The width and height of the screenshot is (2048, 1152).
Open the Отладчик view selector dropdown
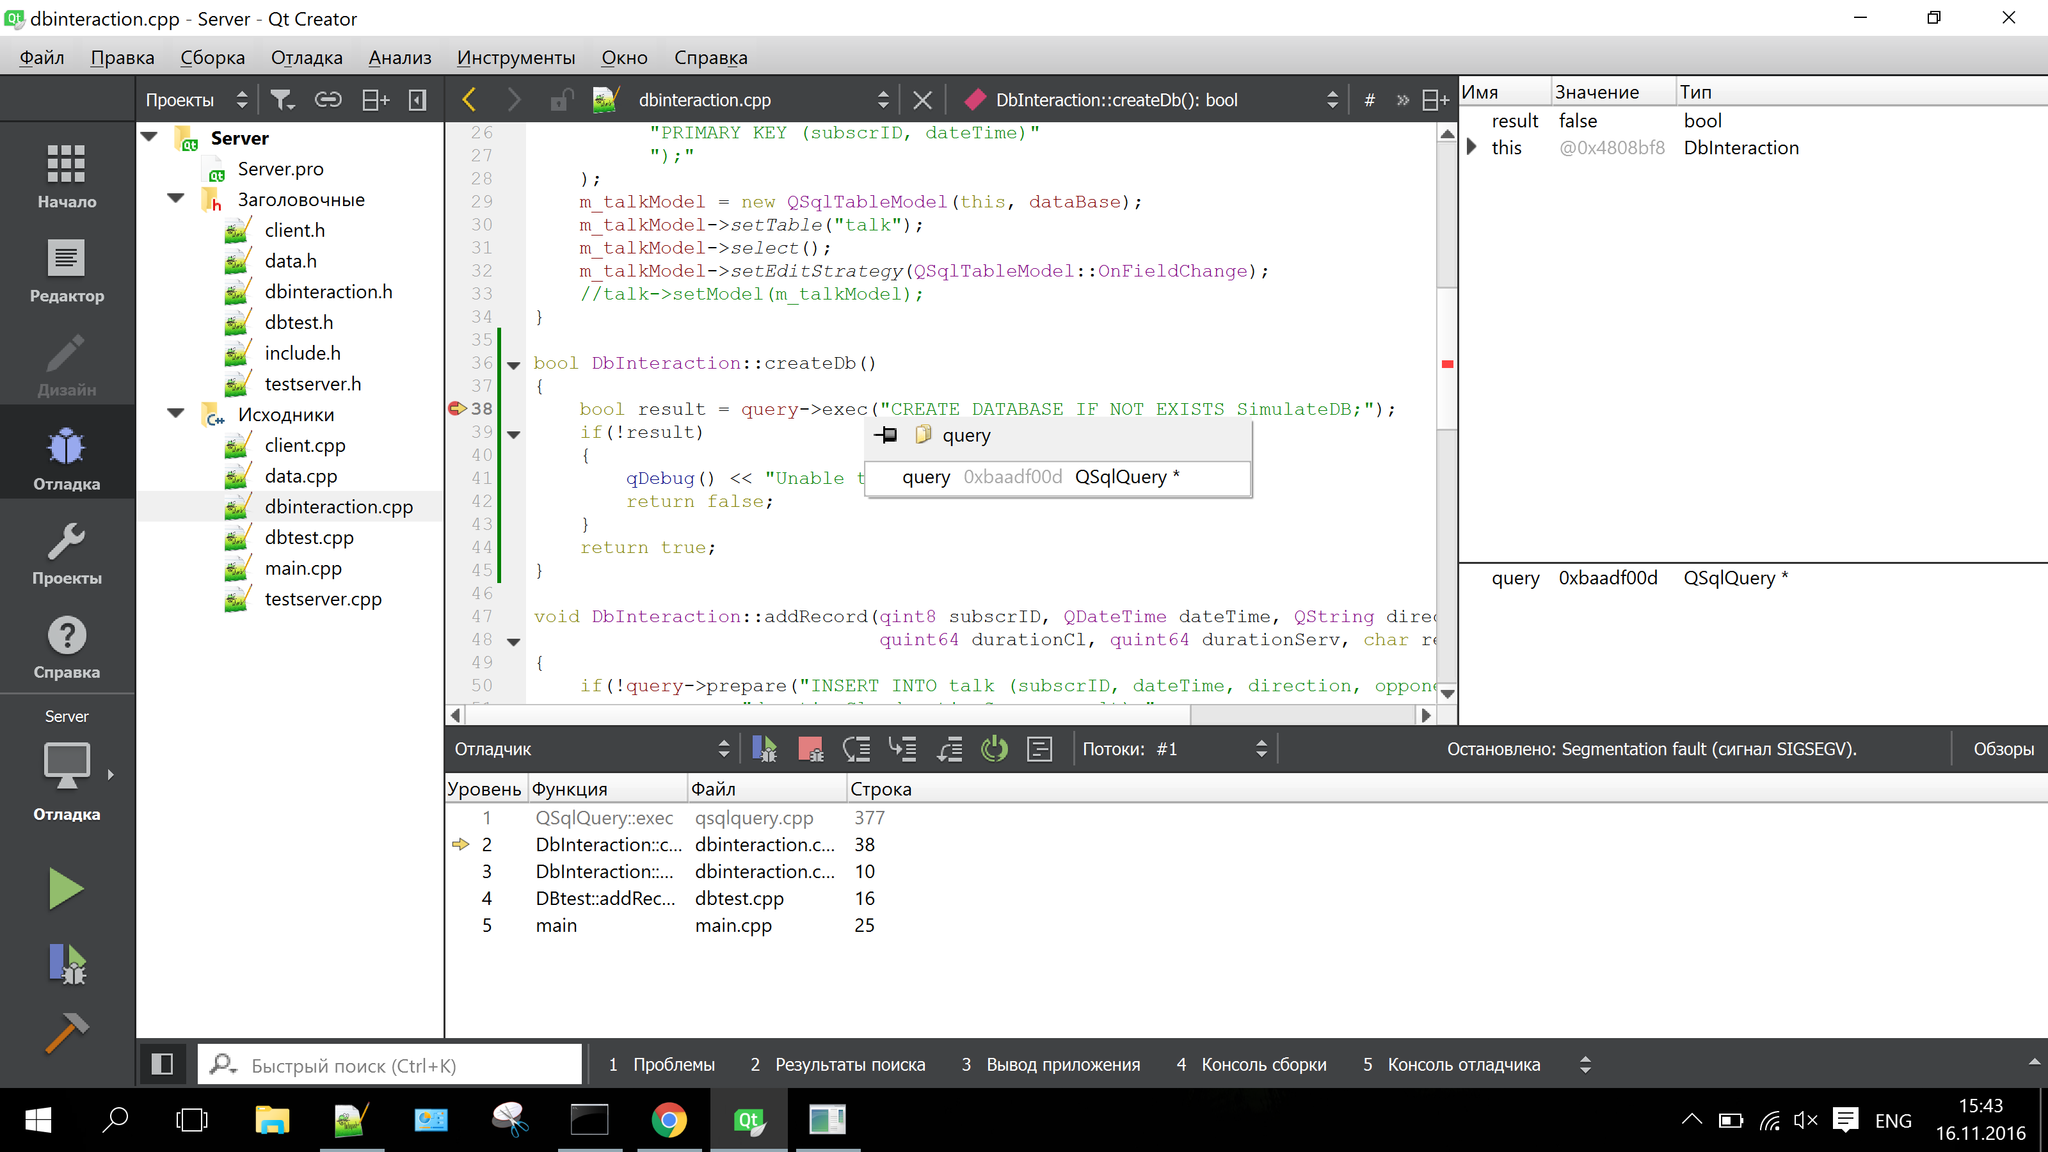[x=592, y=749]
